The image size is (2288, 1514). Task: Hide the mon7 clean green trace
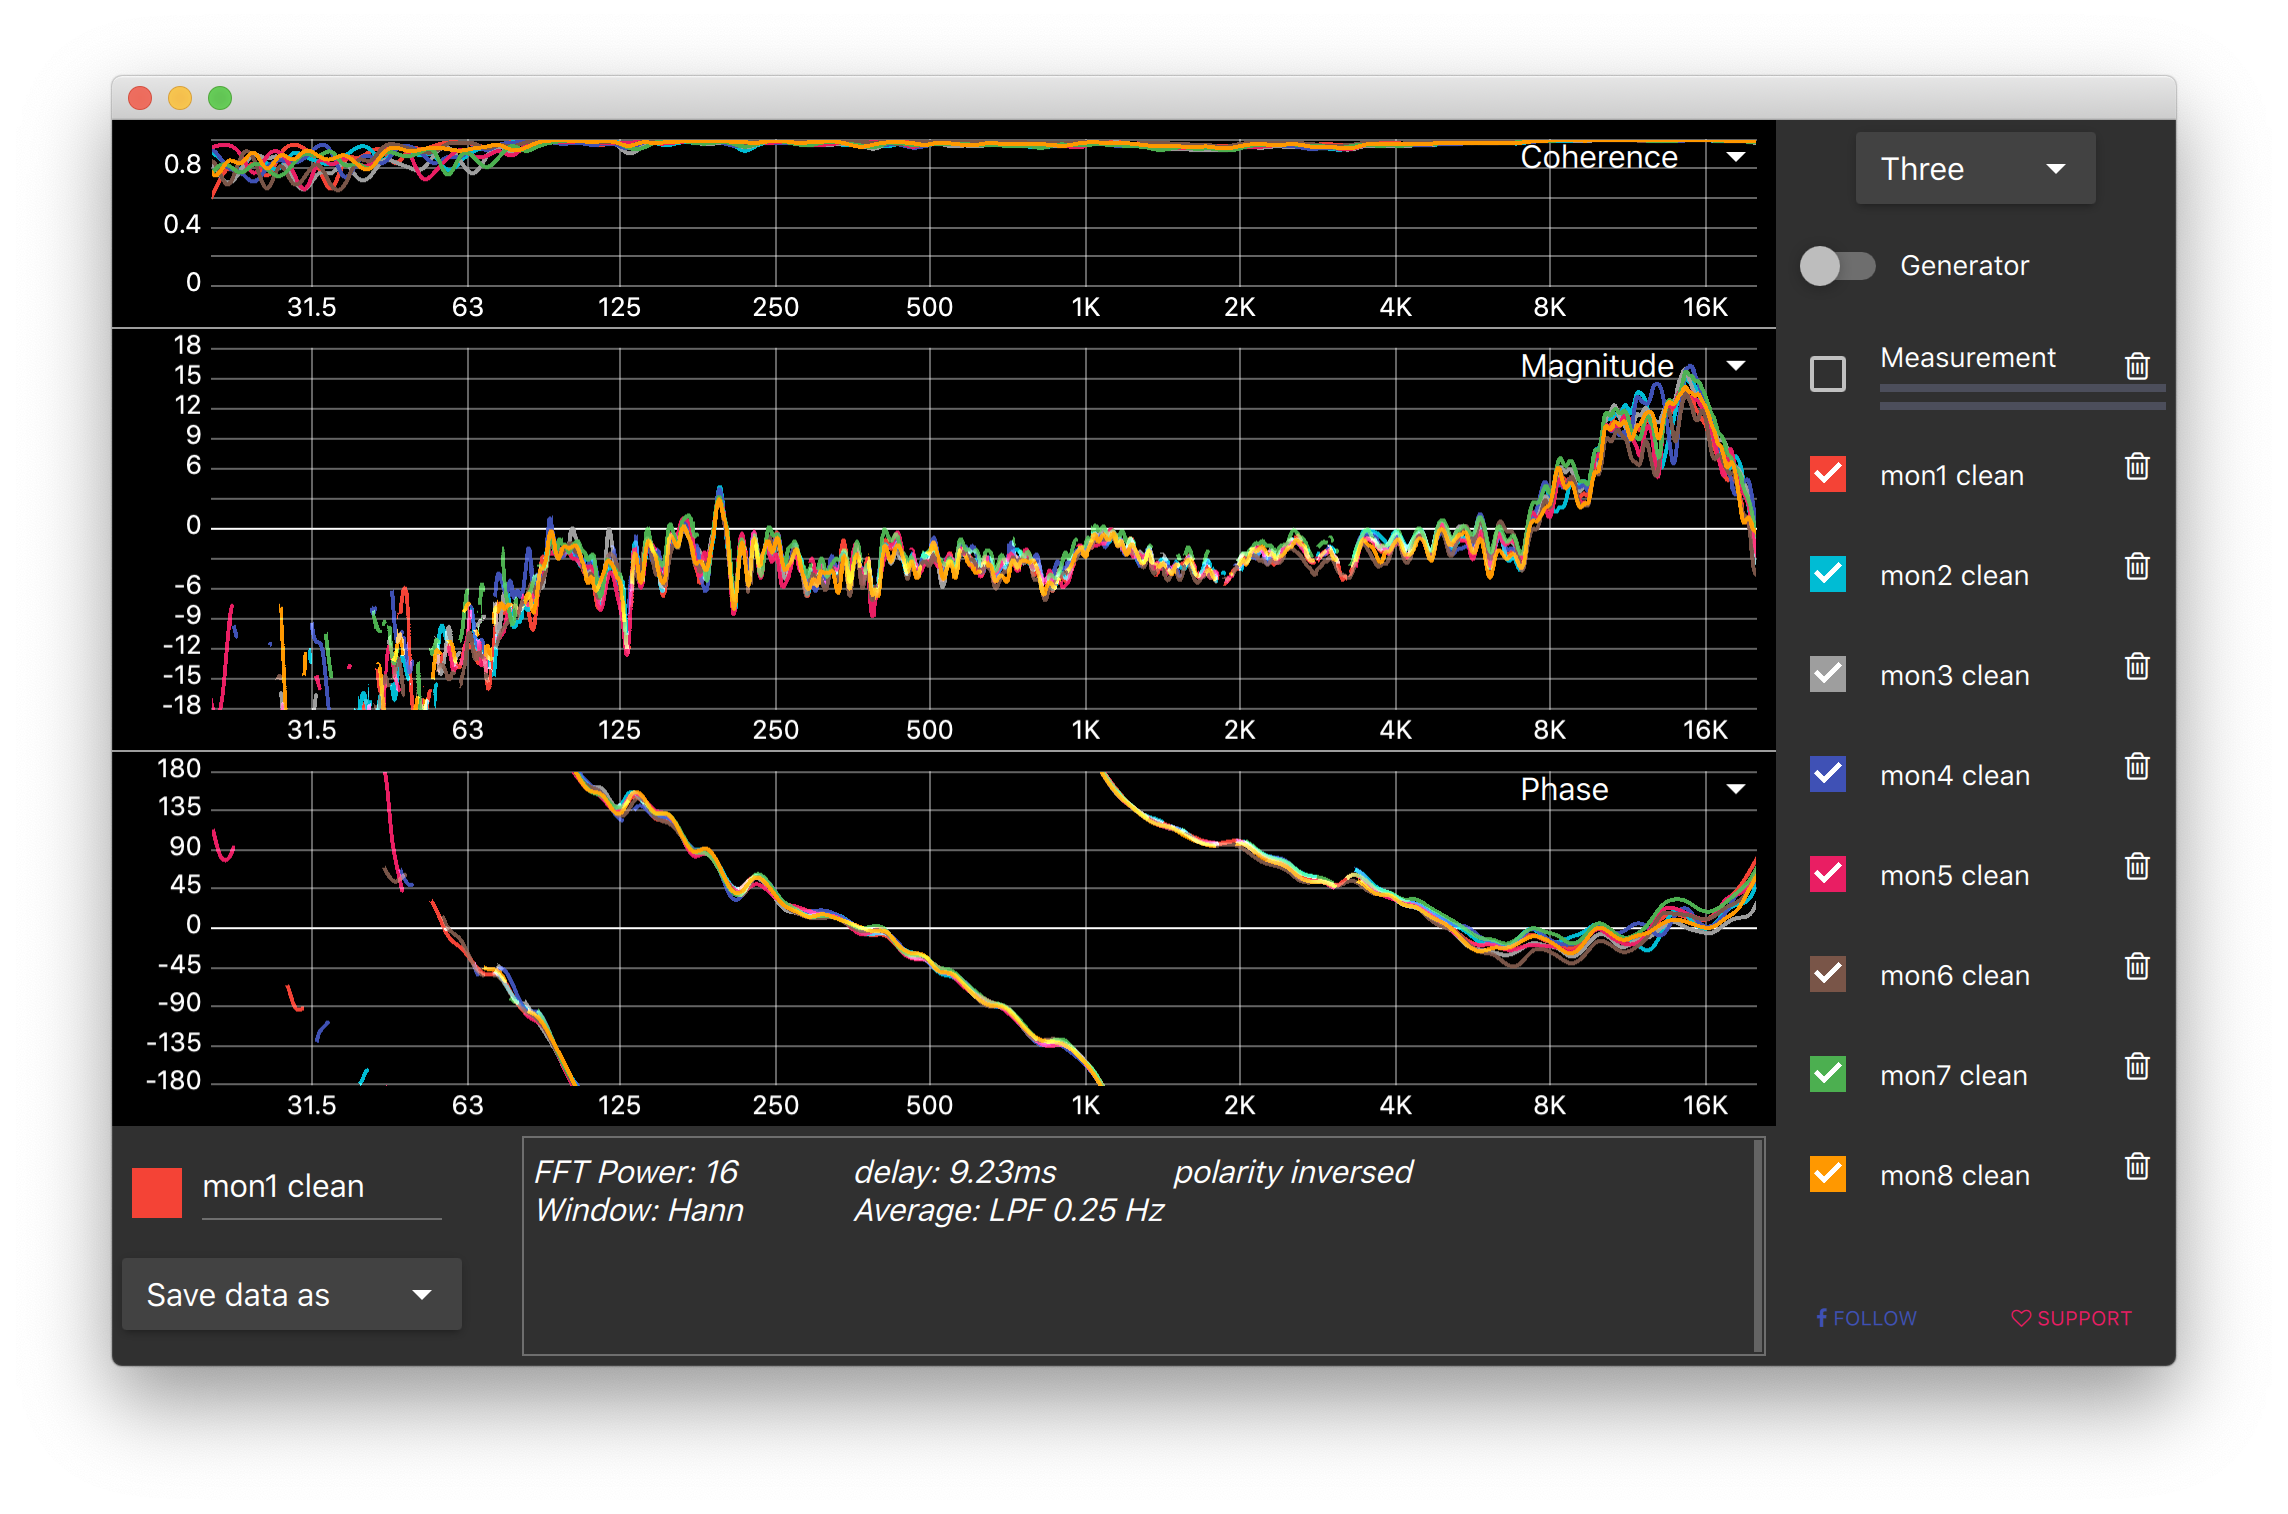(1828, 1074)
